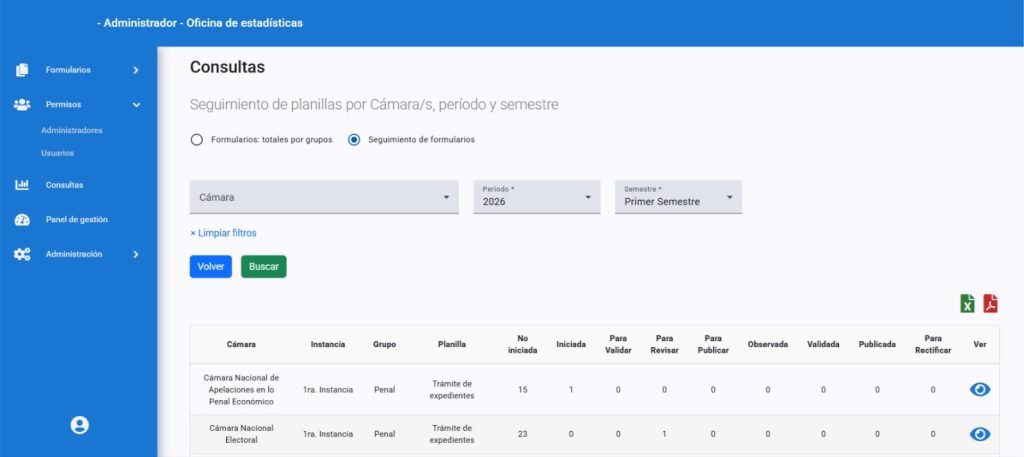Expand the Formularios menu chevron

pos(136,70)
